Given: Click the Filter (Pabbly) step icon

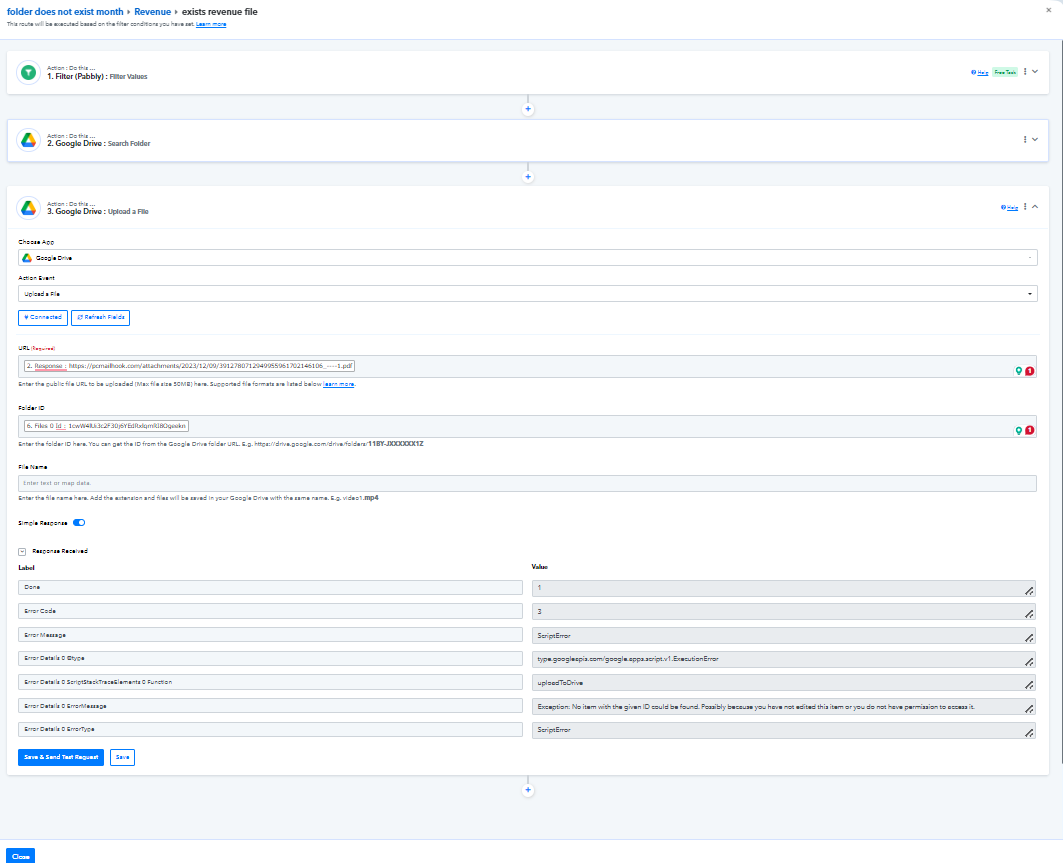Looking at the screenshot, I should [28, 72].
